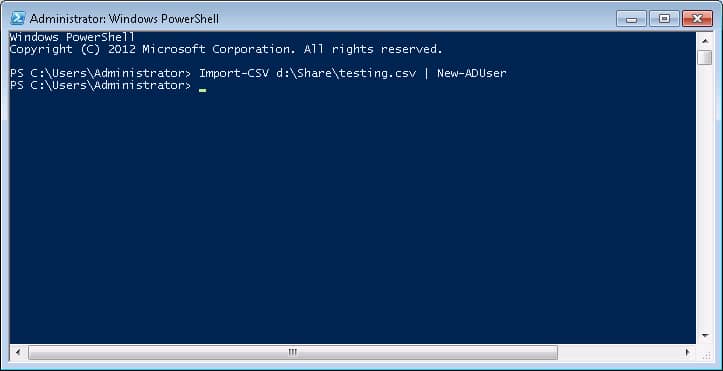Viewport: 723px width, 371px height.
Task: Click the New-ADUser cmdlet text
Action: click(472, 73)
